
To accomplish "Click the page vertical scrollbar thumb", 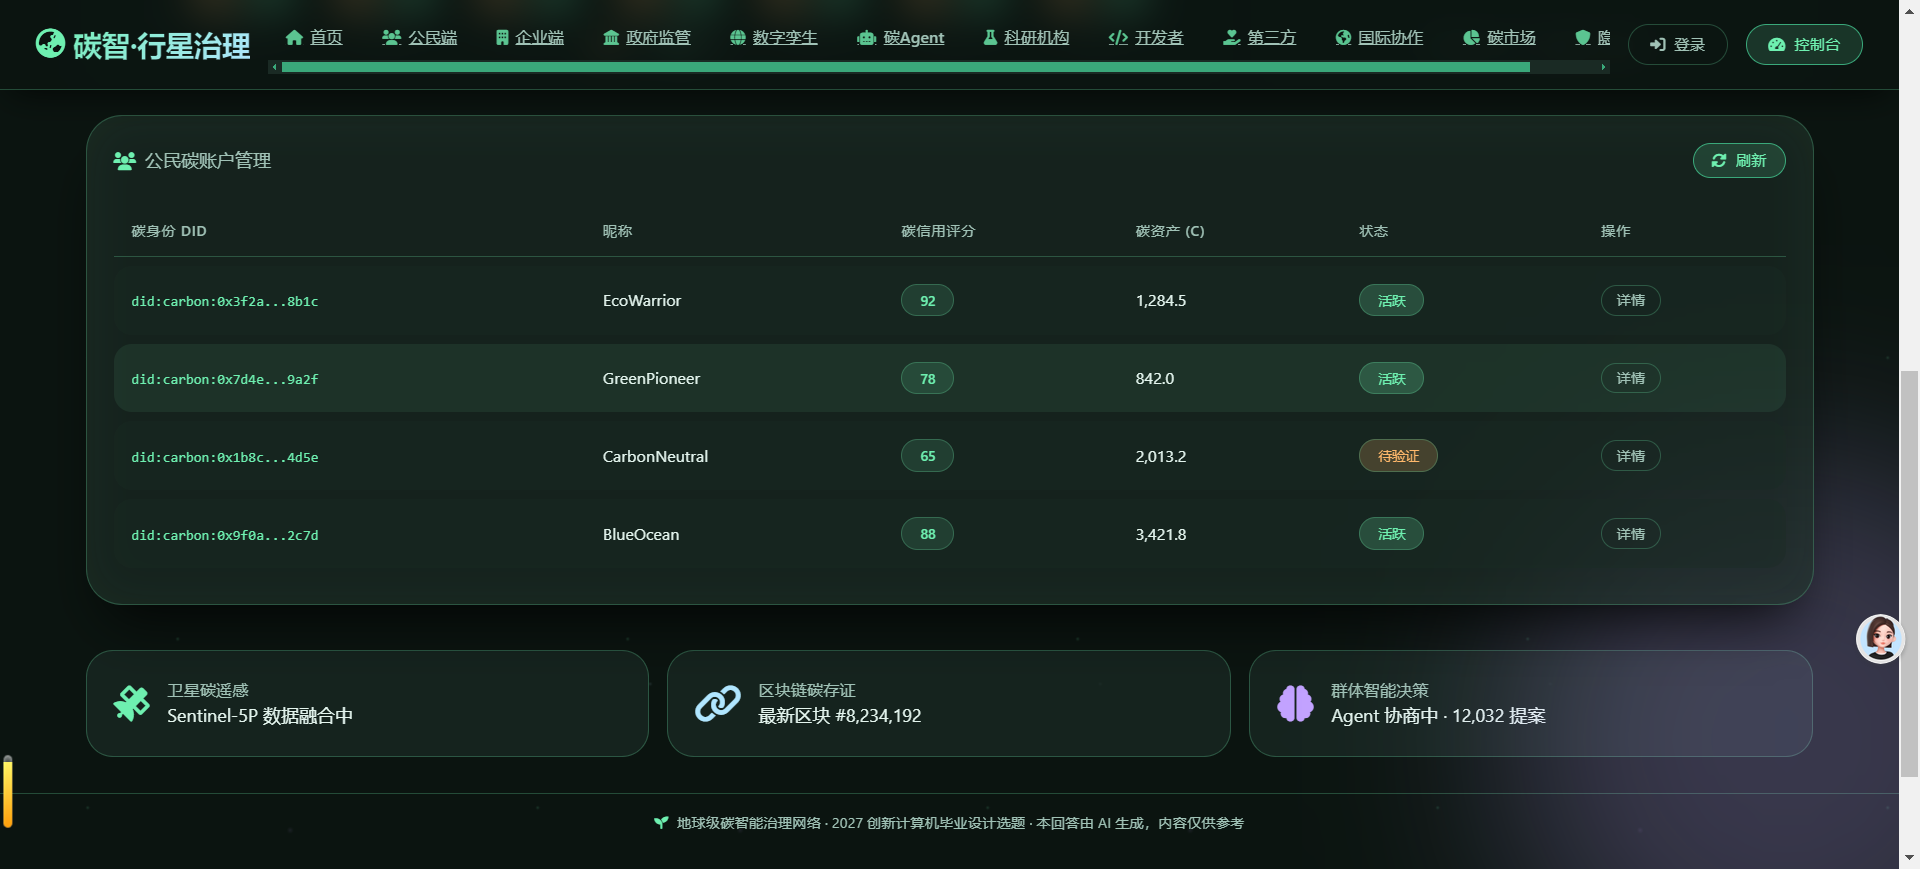I will 1909,572.
